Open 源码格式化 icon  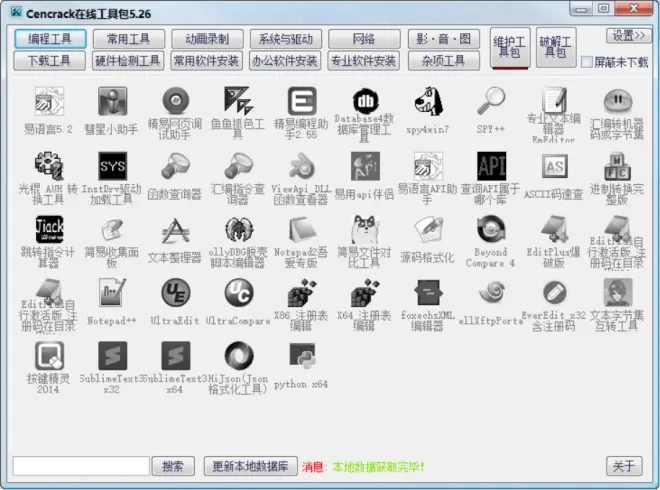click(x=428, y=229)
